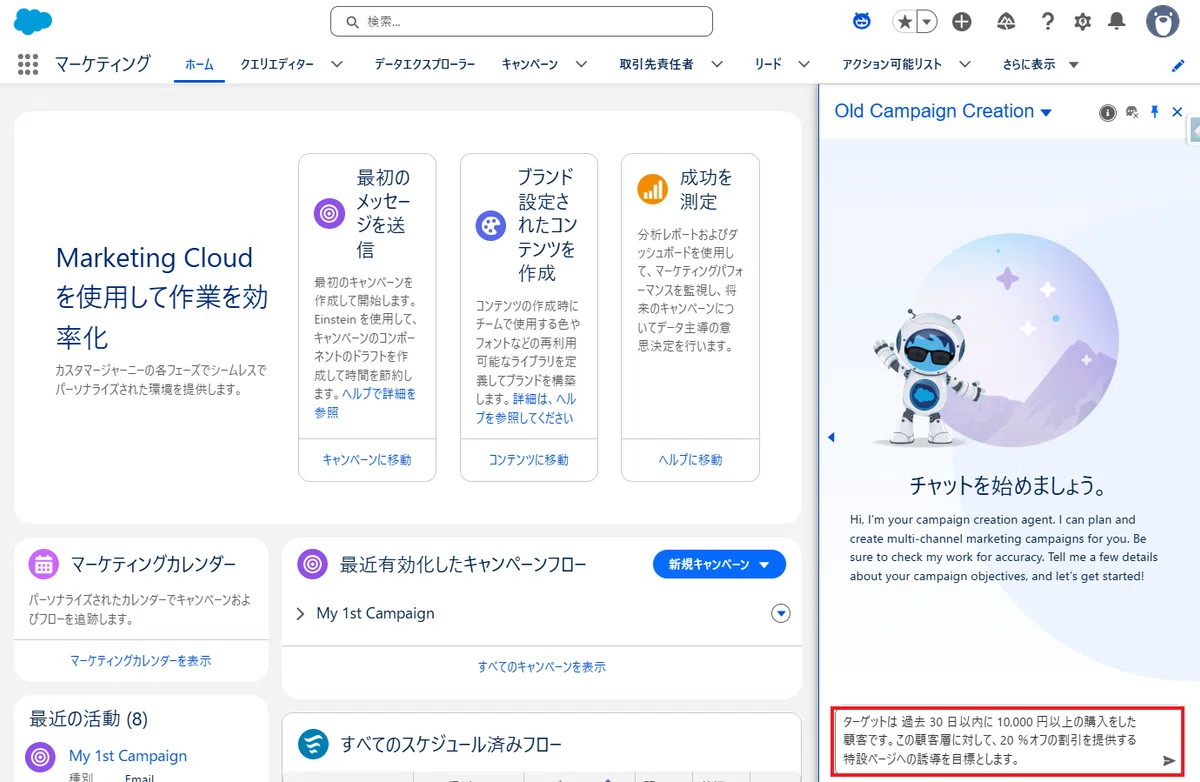This screenshot has height=782, width=1200.
Task: Click the palette icon on ブランド設定されたコンテンツを作成 card
Action: [x=490, y=225]
